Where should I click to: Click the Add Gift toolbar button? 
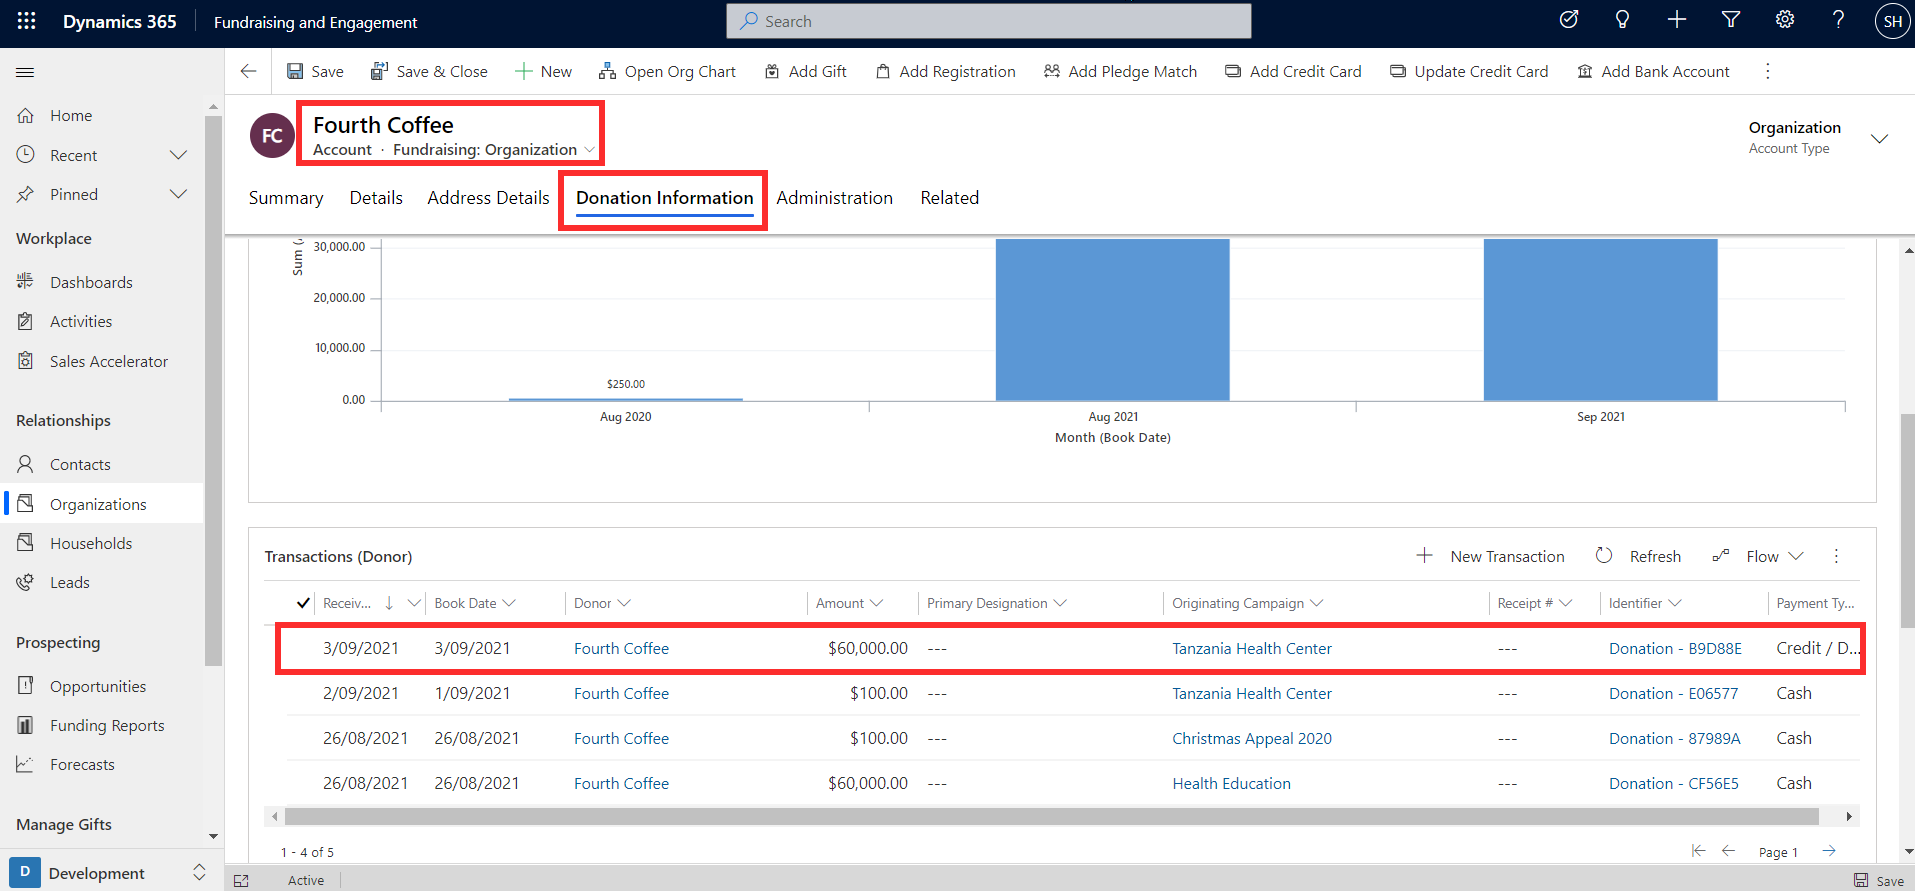click(806, 71)
